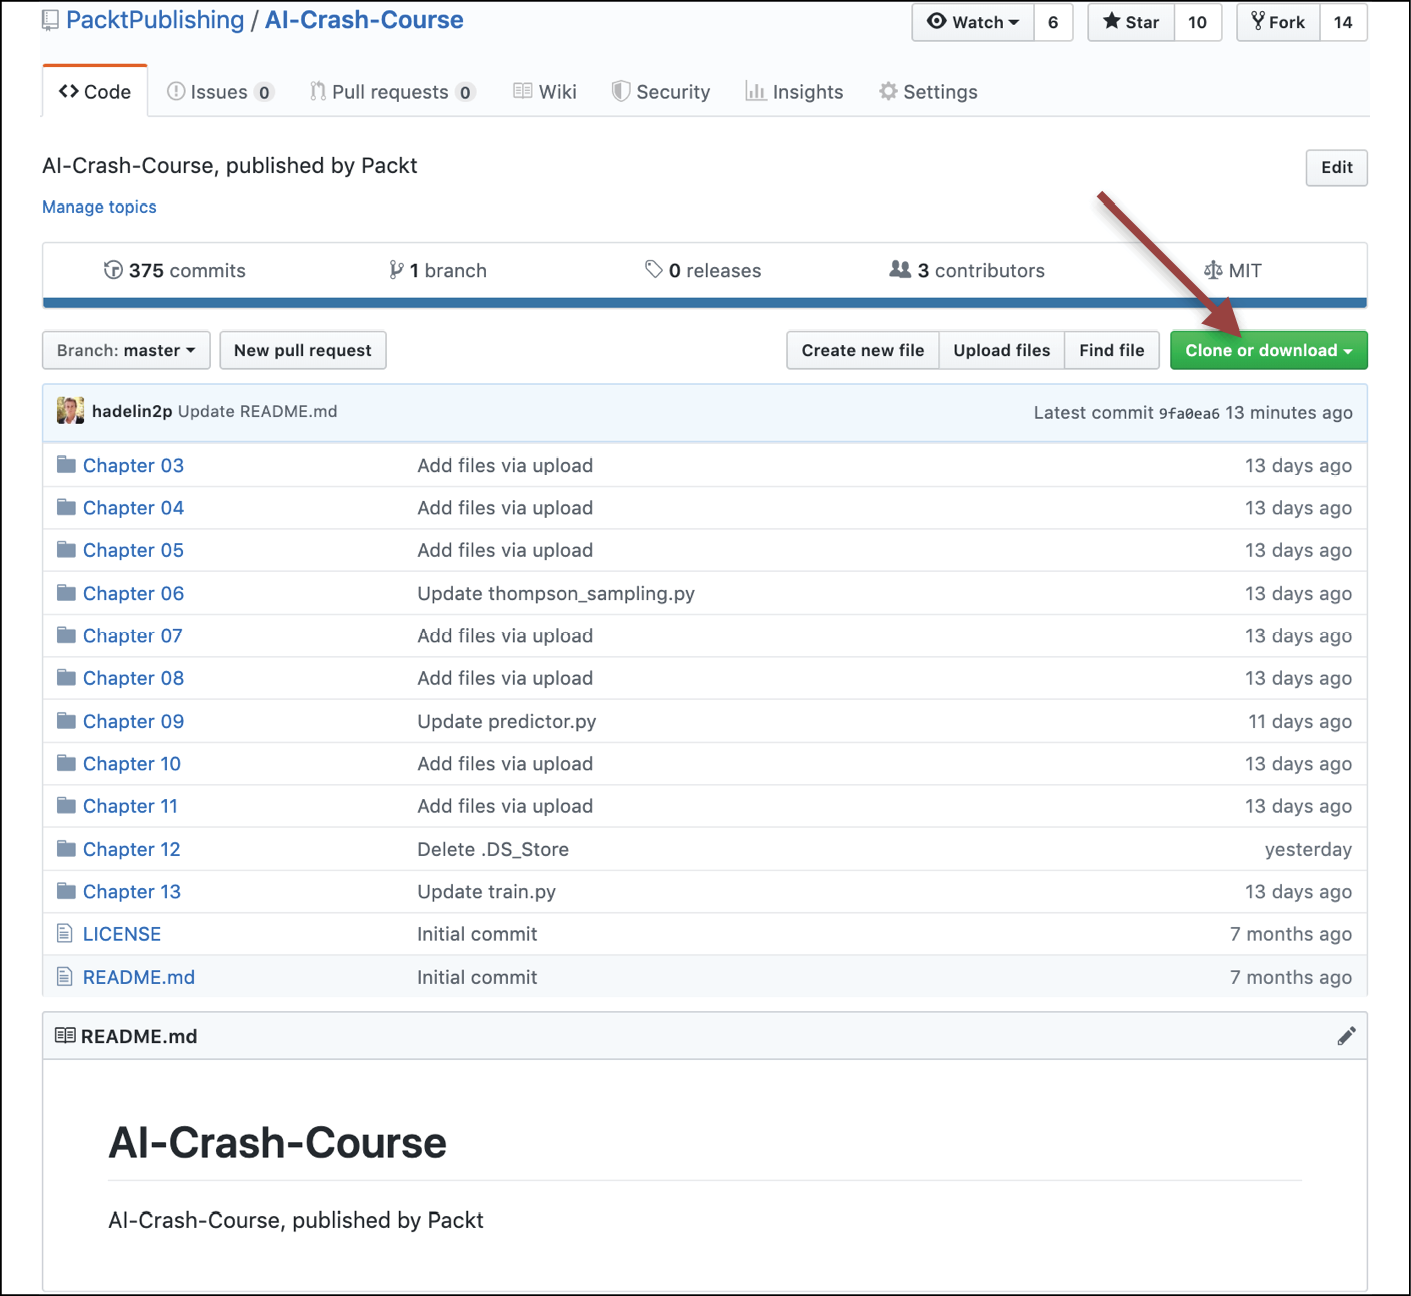The width and height of the screenshot is (1411, 1296).
Task: Open the Watch dropdown
Action: point(973,22)
